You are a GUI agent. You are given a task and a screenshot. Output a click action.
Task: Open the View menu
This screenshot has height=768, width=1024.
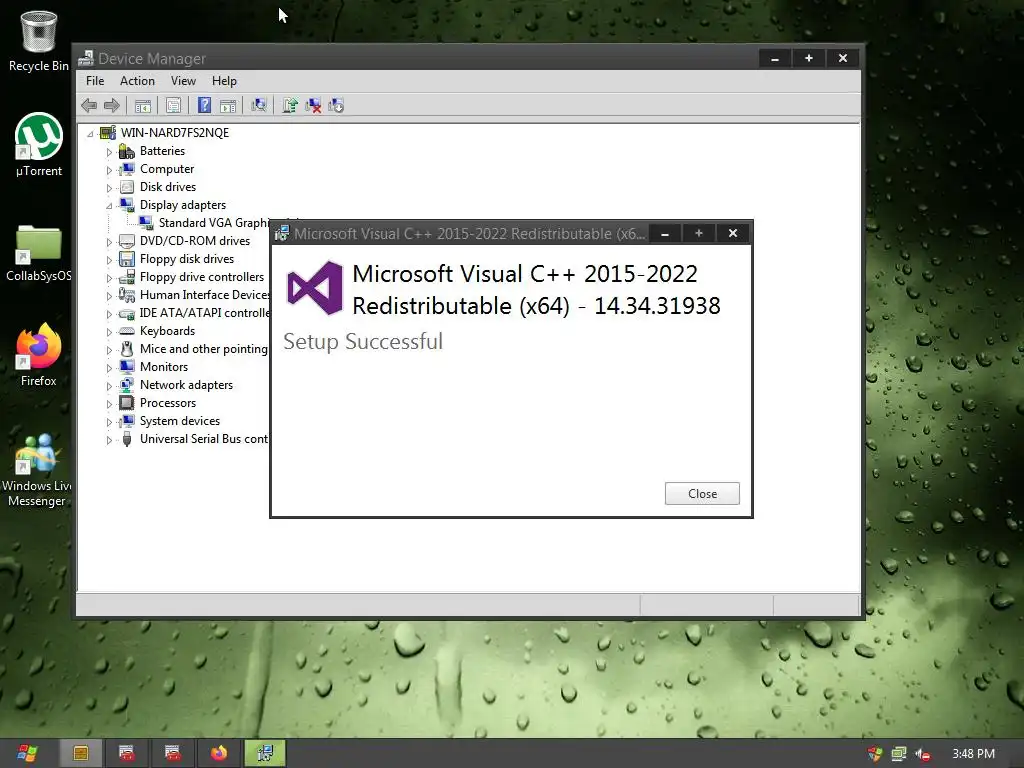(183, 81)
